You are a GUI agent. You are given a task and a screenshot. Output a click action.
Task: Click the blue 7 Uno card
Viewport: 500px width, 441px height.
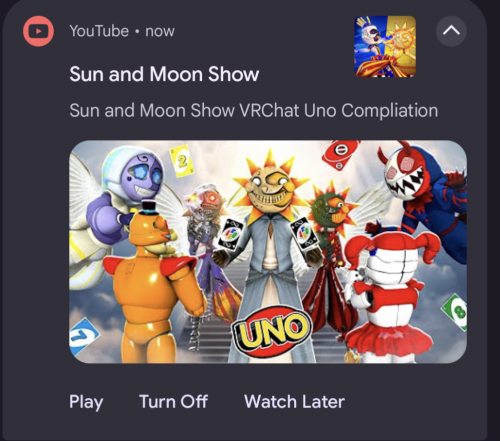82,336
